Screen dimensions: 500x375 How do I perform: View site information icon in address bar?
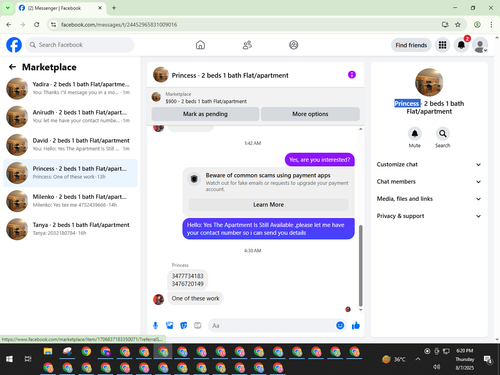[x=53, y=25]
